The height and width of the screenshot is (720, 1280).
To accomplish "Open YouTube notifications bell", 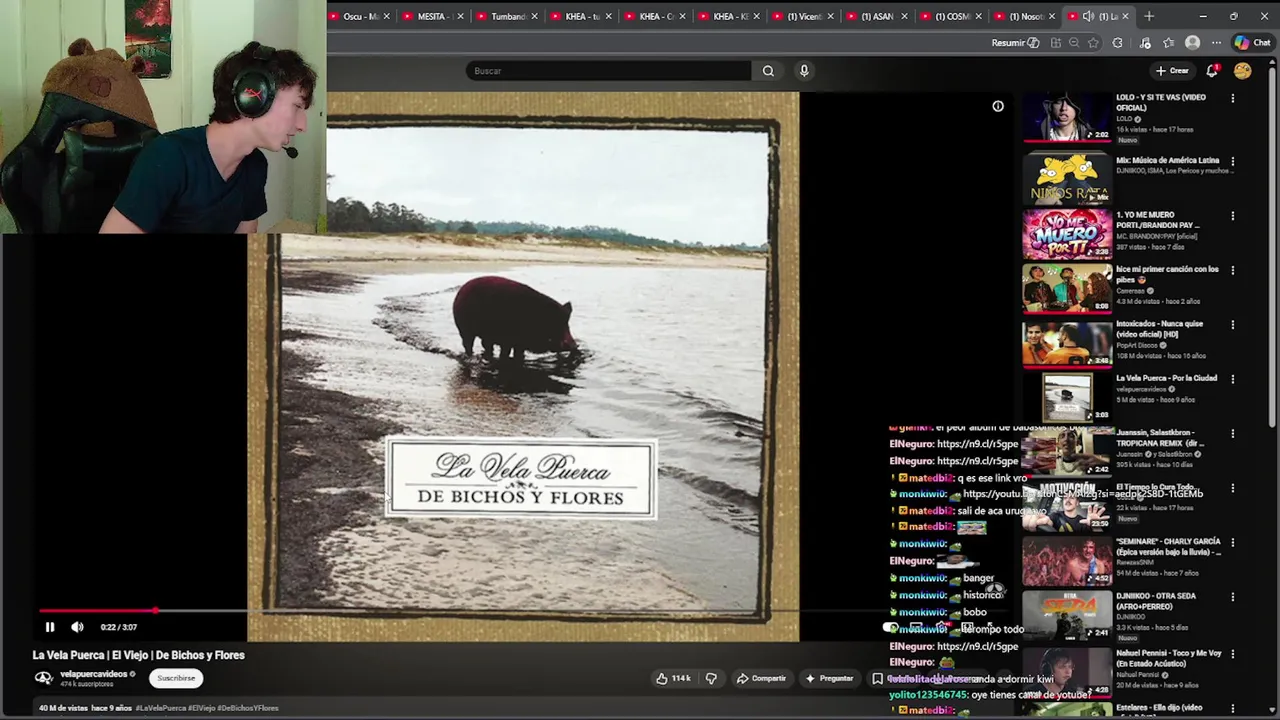I will (1212, 71).
